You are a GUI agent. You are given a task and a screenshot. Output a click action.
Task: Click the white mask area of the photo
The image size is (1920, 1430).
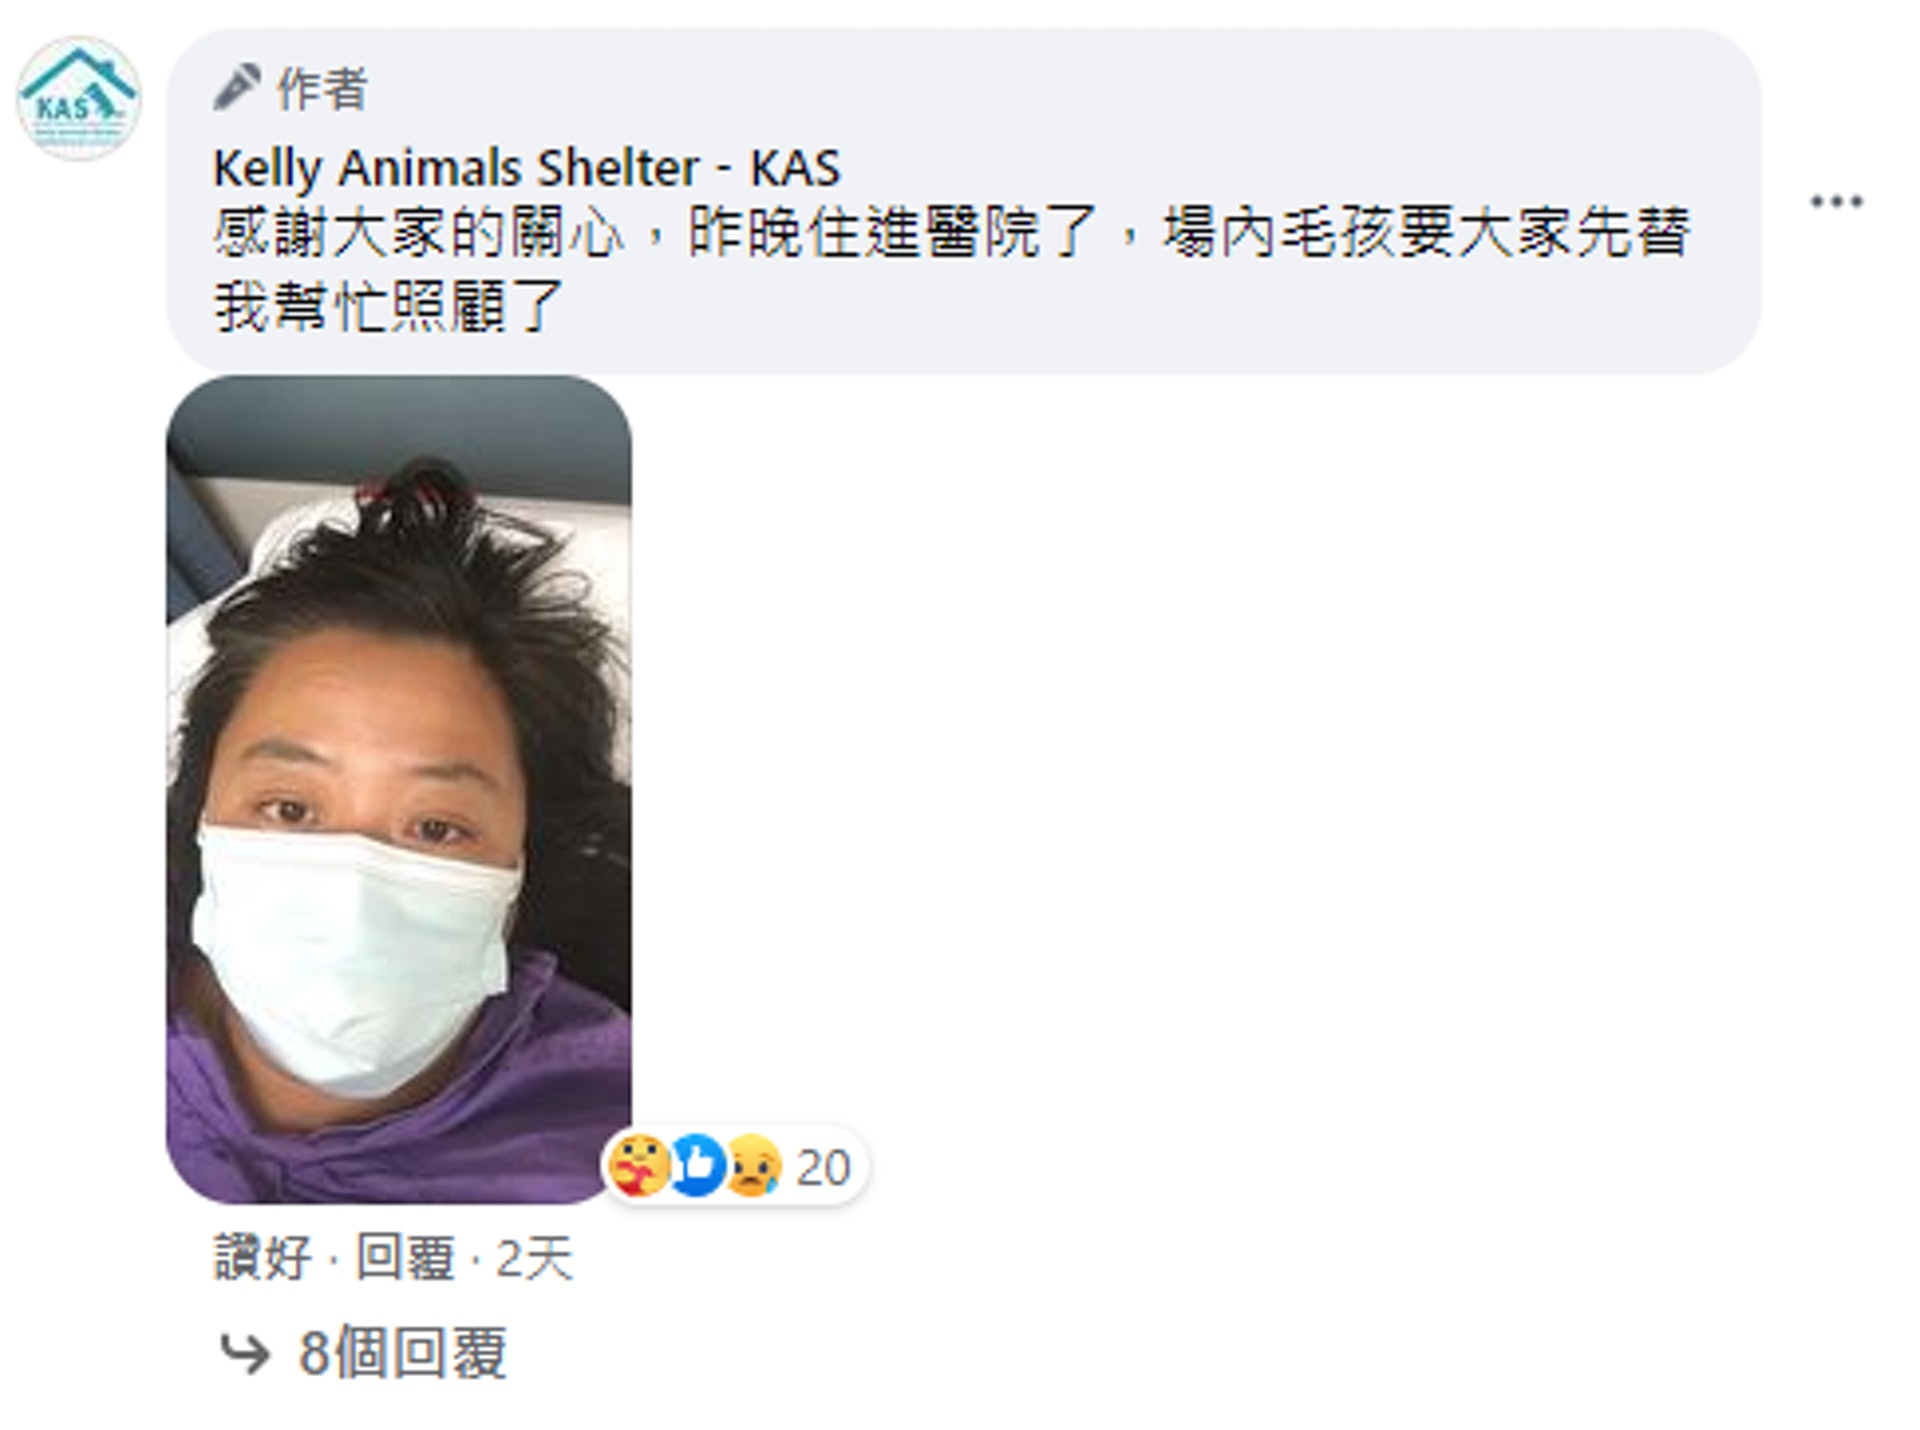coord(355,955)
